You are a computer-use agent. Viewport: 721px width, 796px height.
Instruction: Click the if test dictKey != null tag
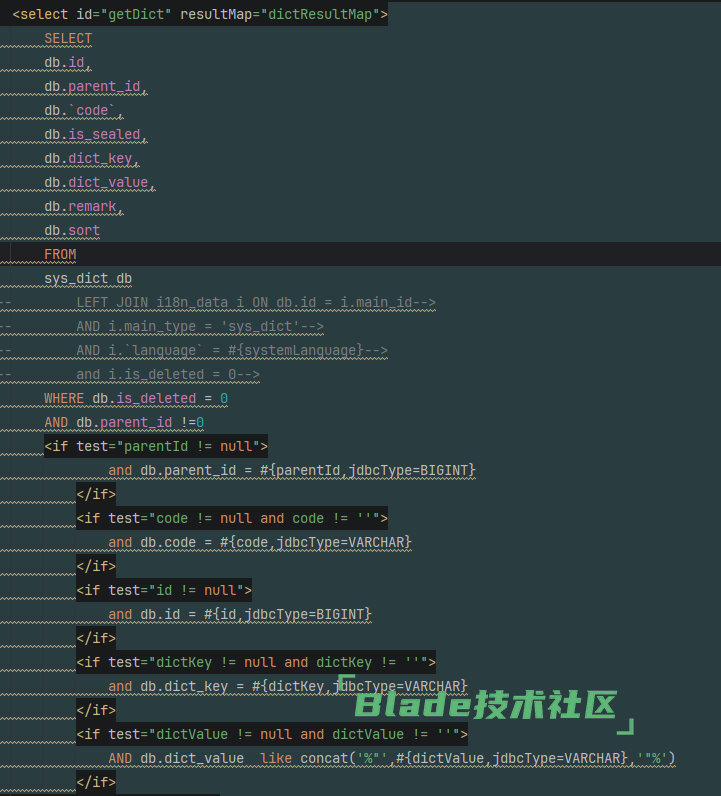[256, 662]
